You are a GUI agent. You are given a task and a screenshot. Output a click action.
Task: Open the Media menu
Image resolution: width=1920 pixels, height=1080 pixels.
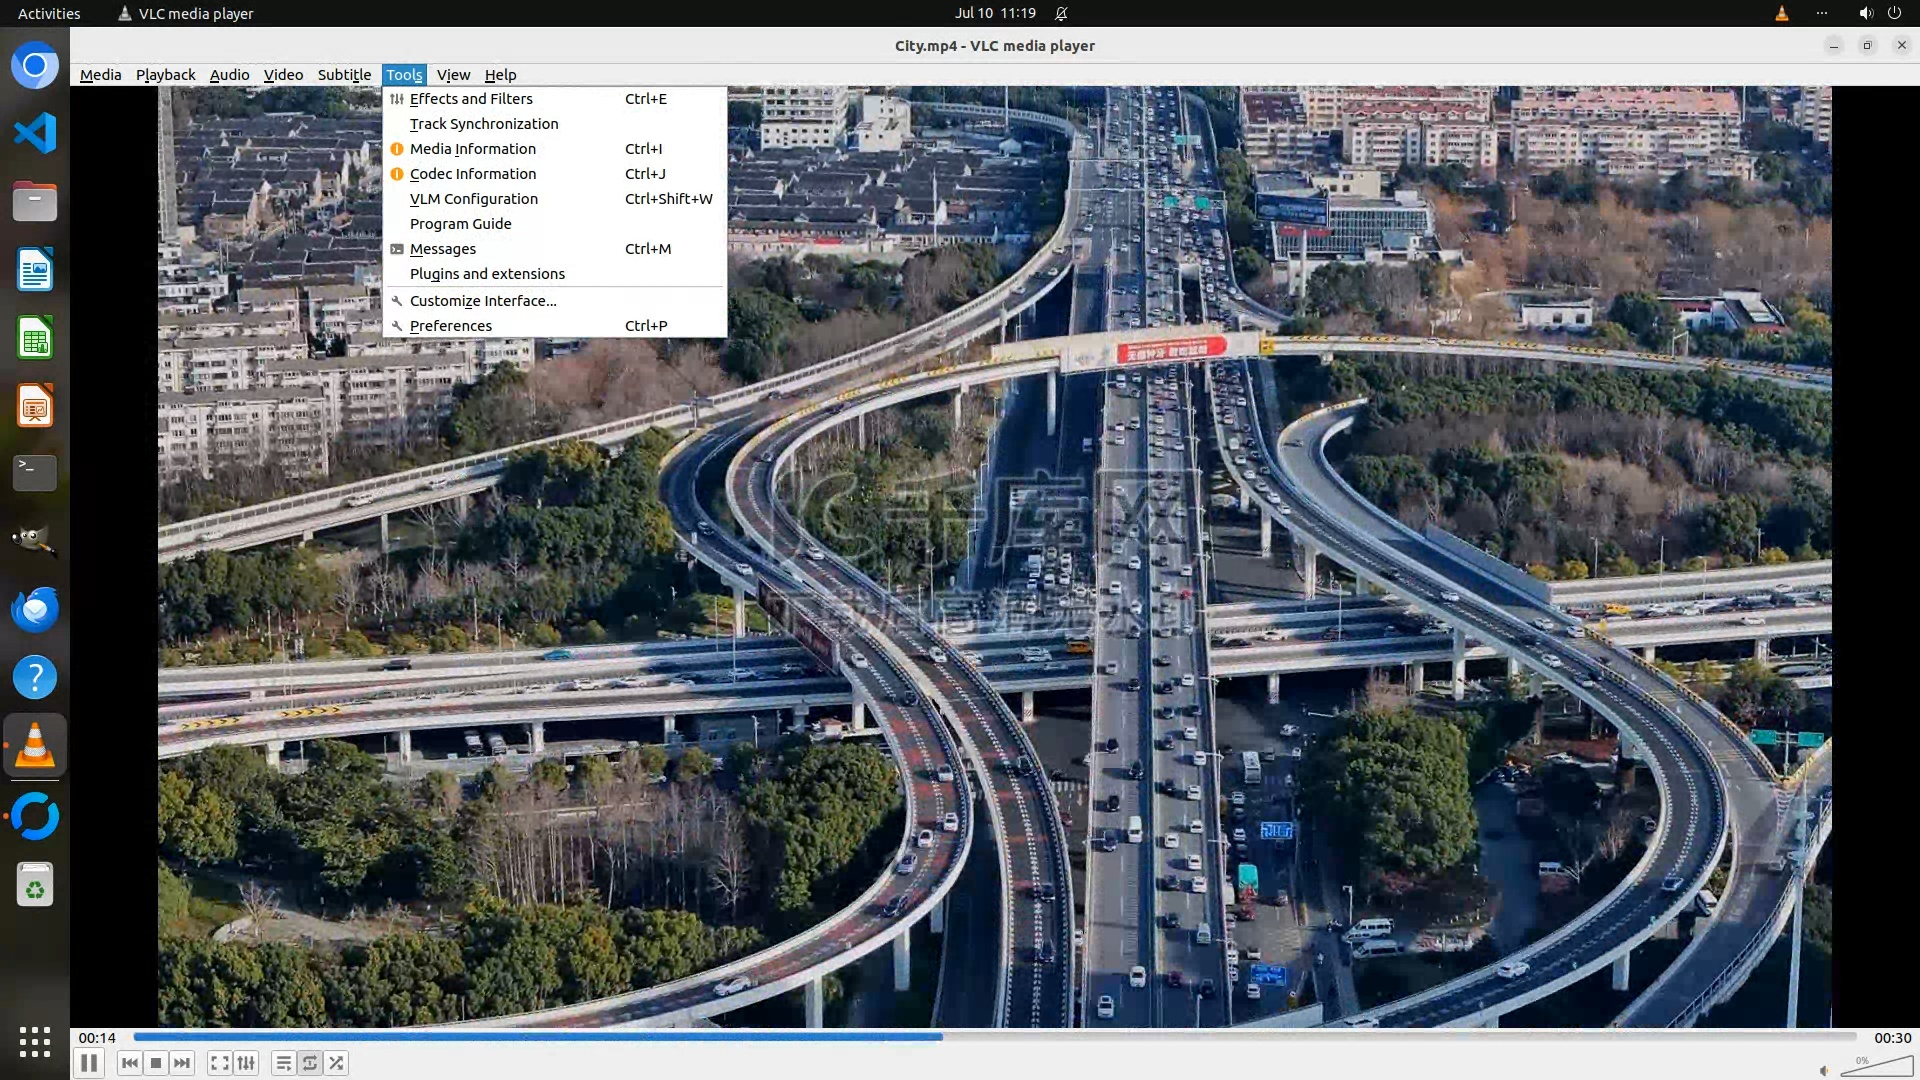[100, 75]
